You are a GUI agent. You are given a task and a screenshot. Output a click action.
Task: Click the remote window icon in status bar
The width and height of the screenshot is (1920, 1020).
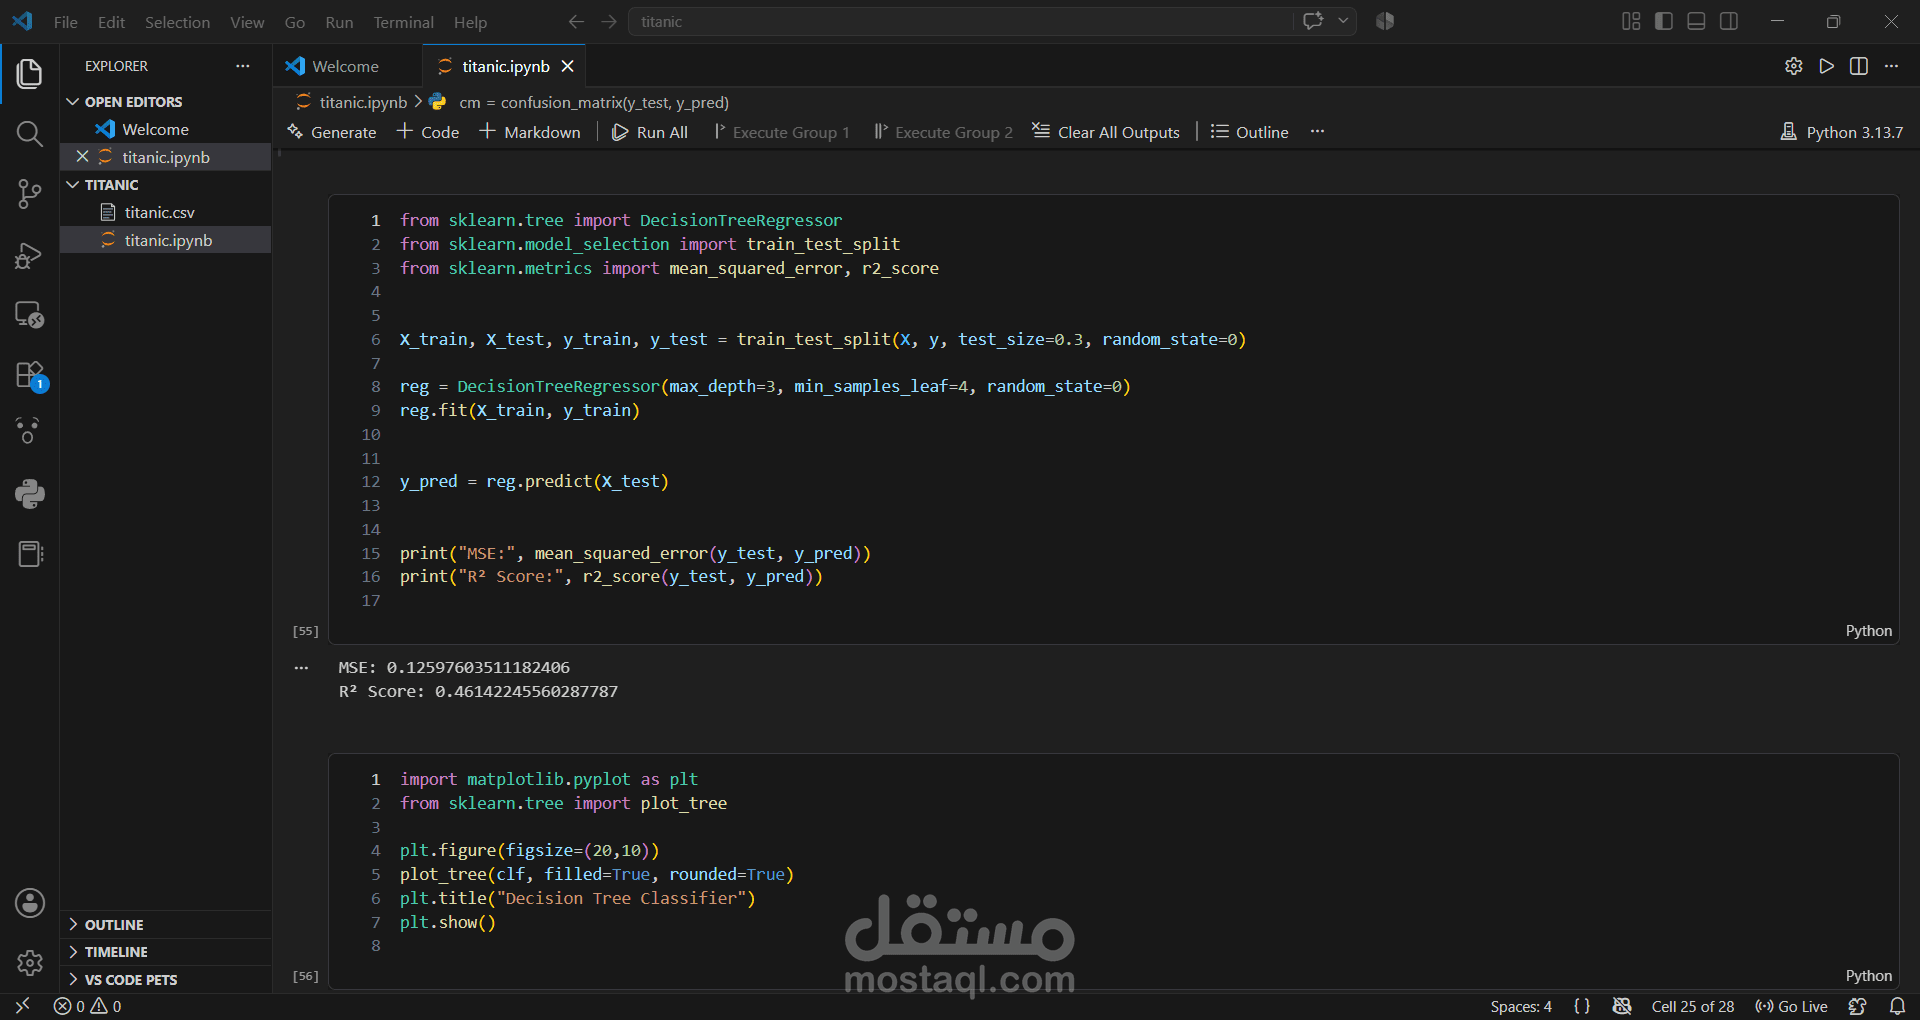[x=22, y=1006]
